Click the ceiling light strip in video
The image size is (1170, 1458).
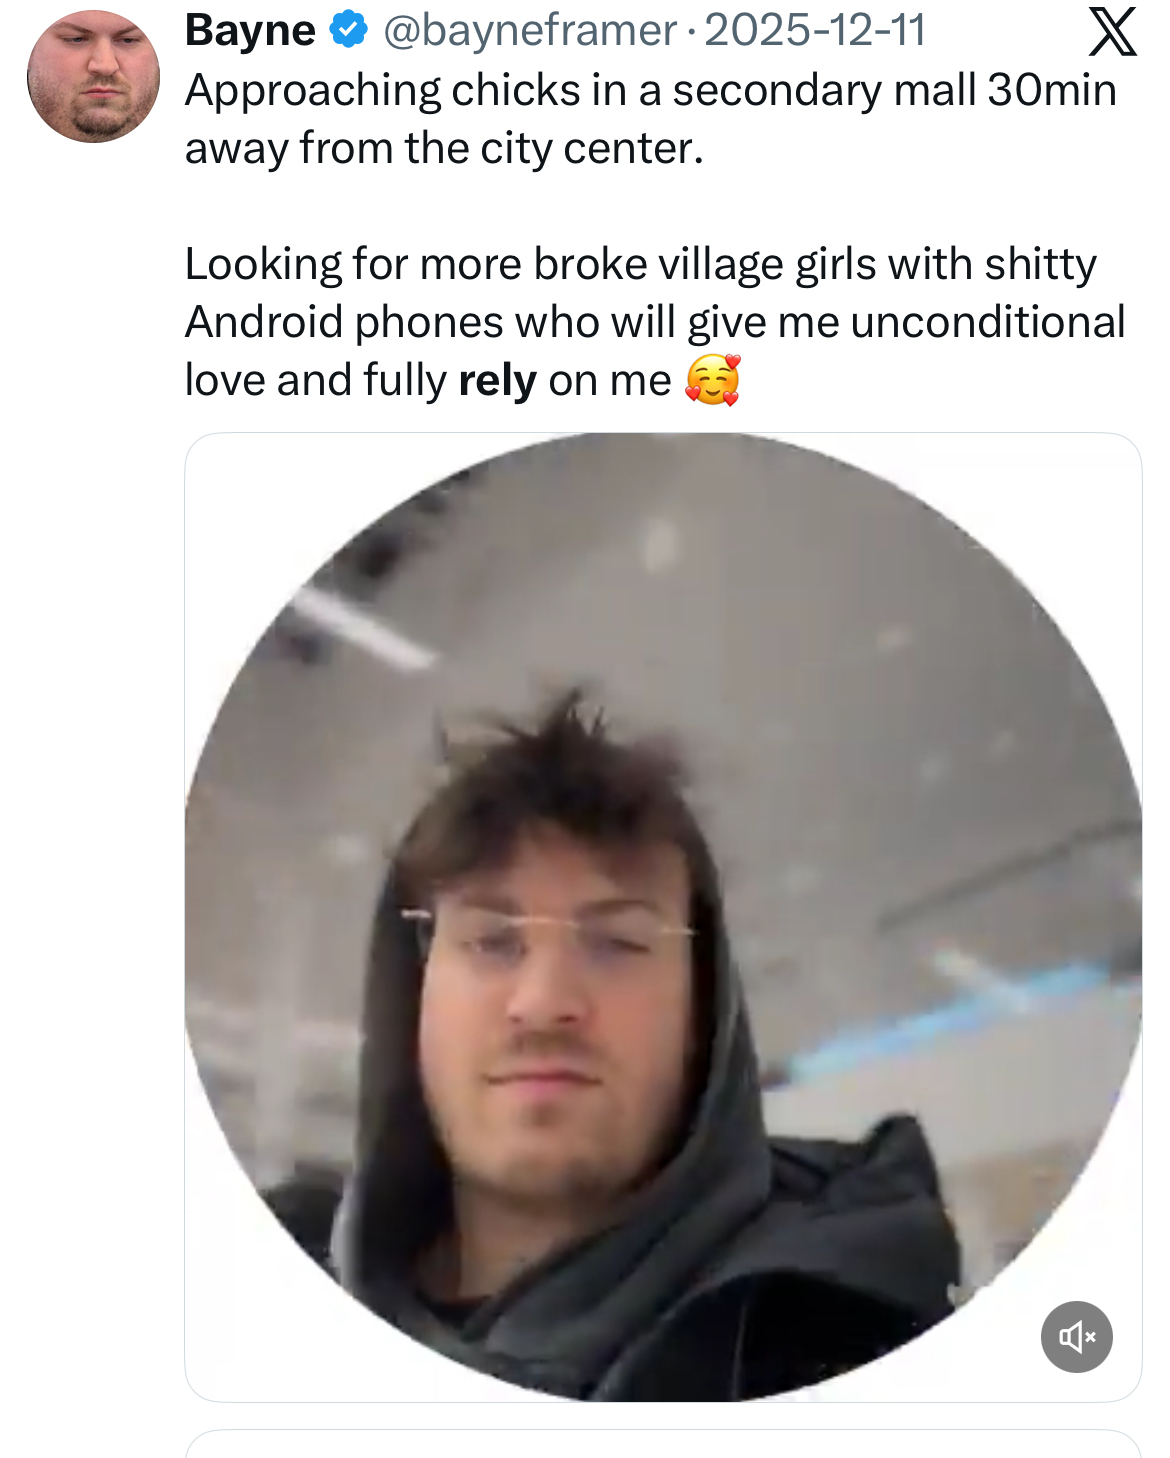tap(365, 628)
